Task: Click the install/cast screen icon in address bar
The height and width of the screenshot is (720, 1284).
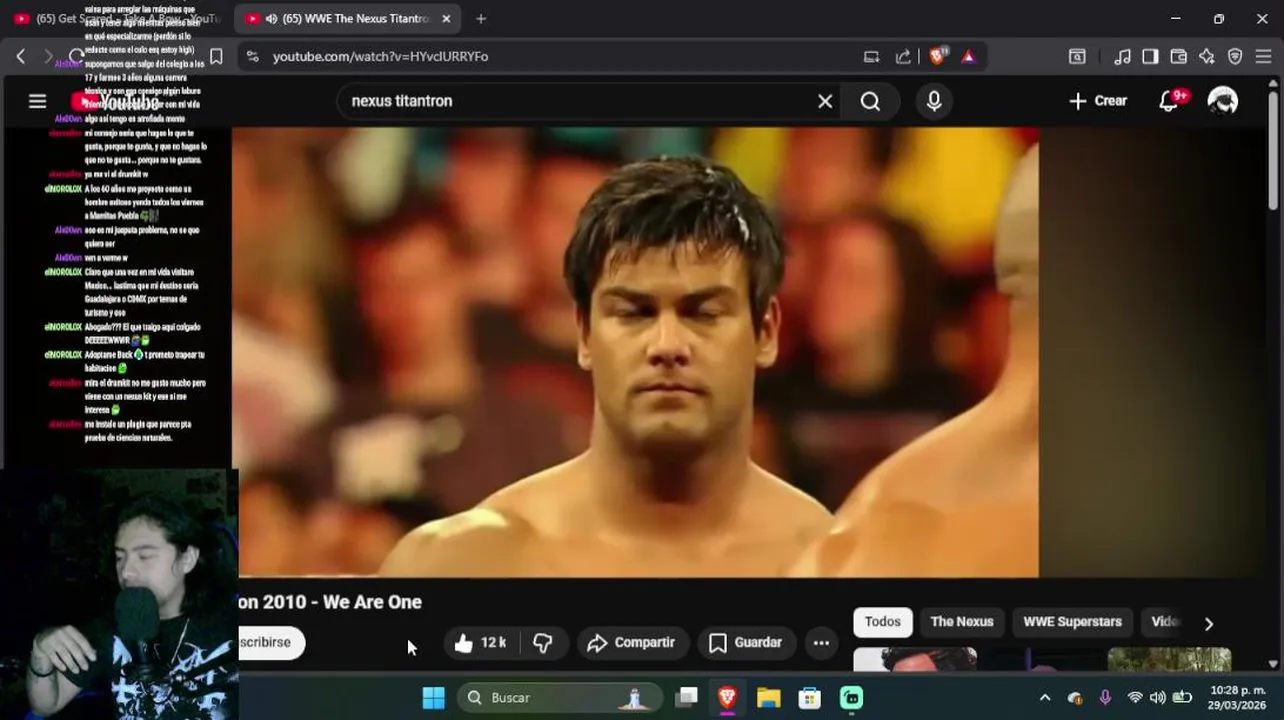Action: click(x=871, y=57)
